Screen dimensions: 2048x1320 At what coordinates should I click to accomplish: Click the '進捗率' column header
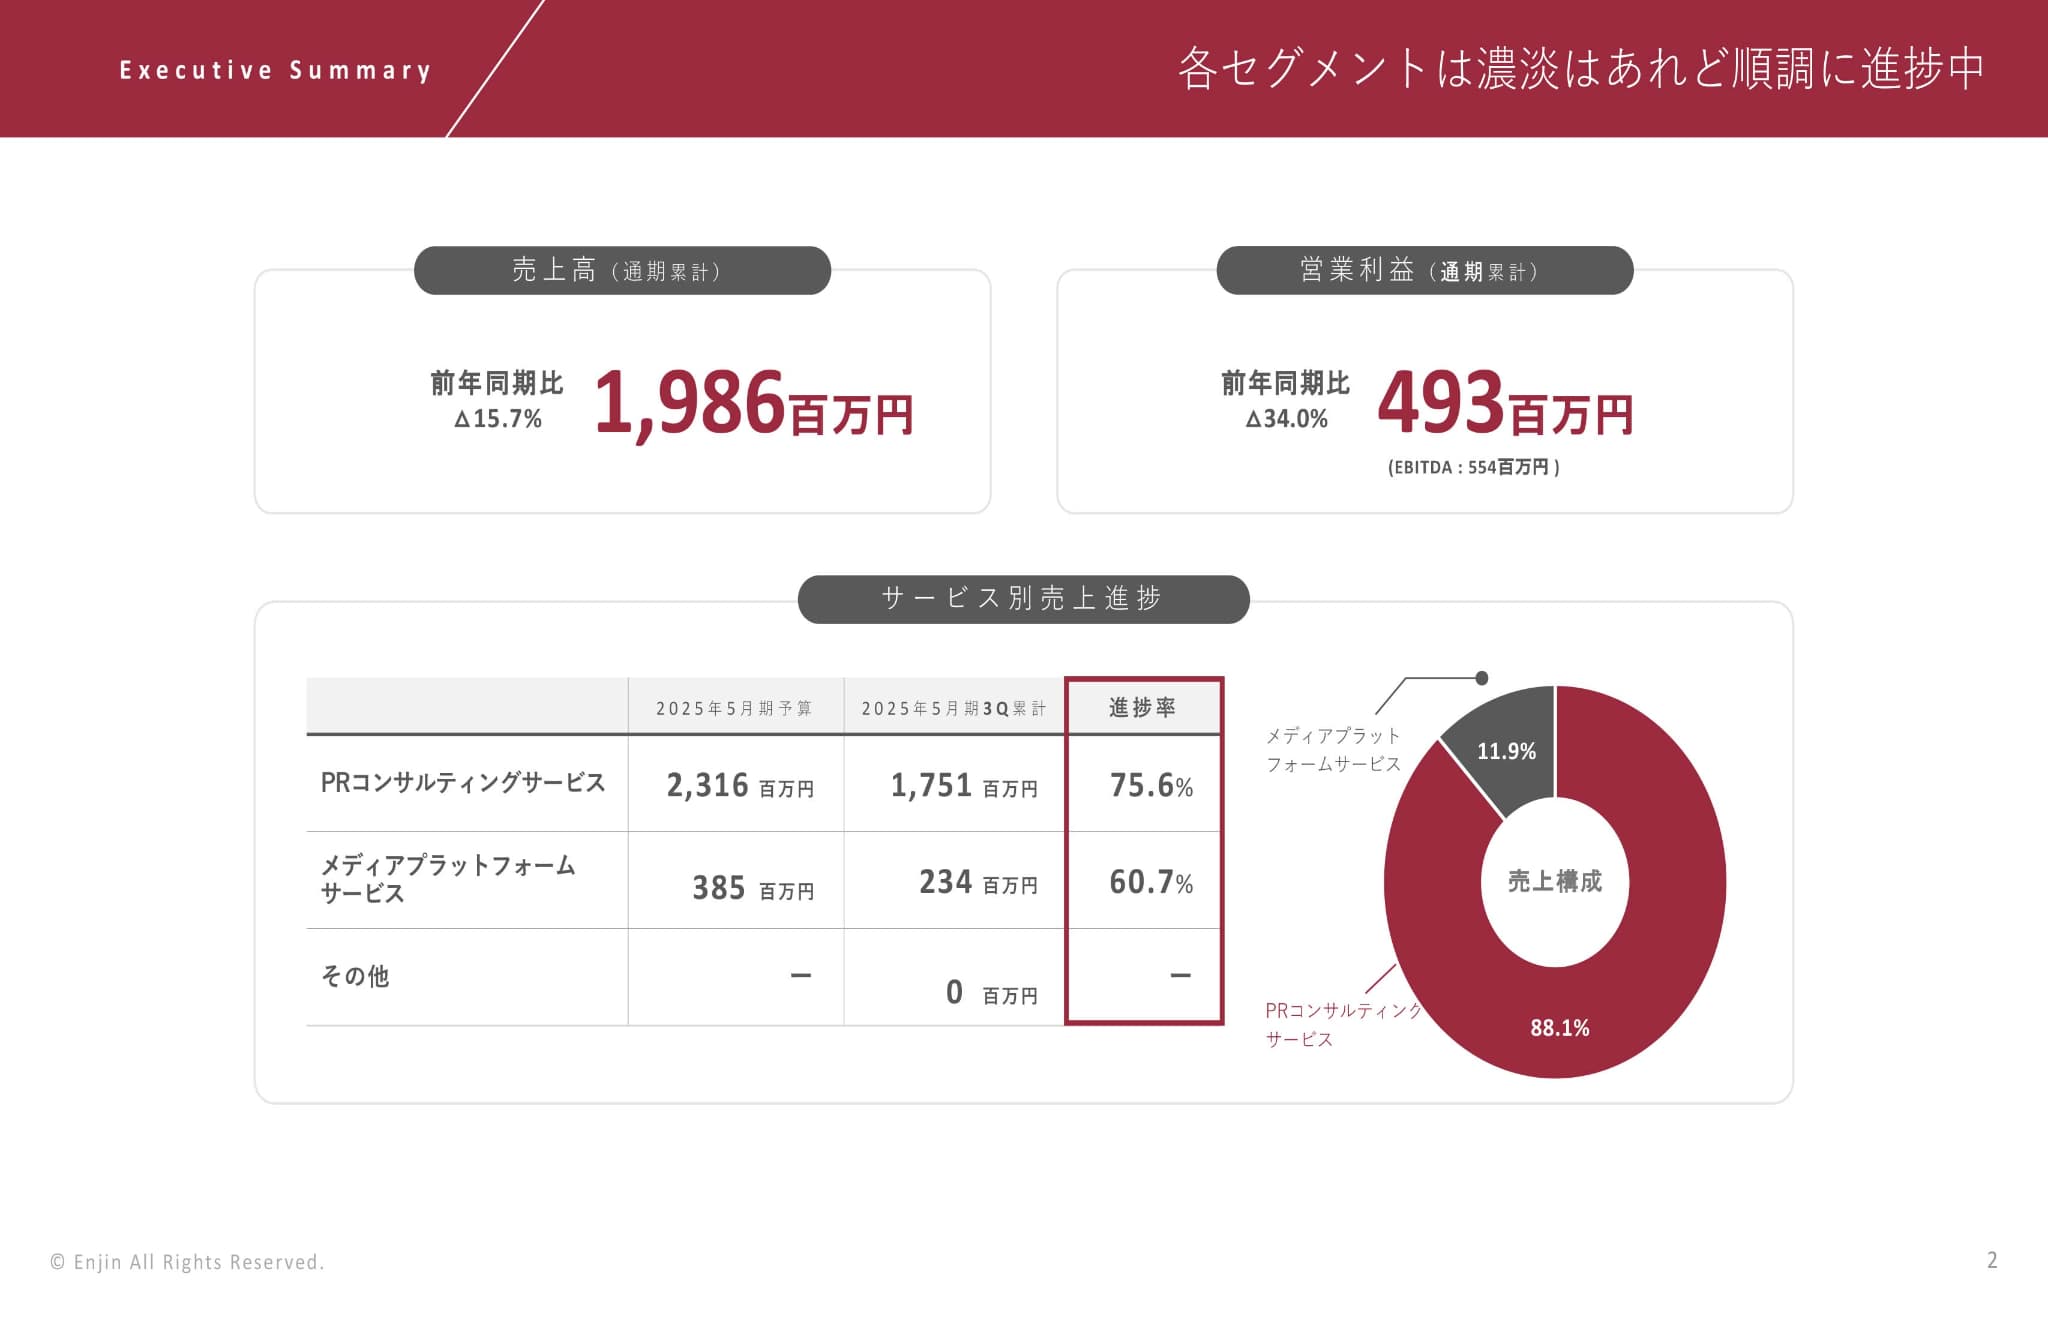pos(1143,707)
